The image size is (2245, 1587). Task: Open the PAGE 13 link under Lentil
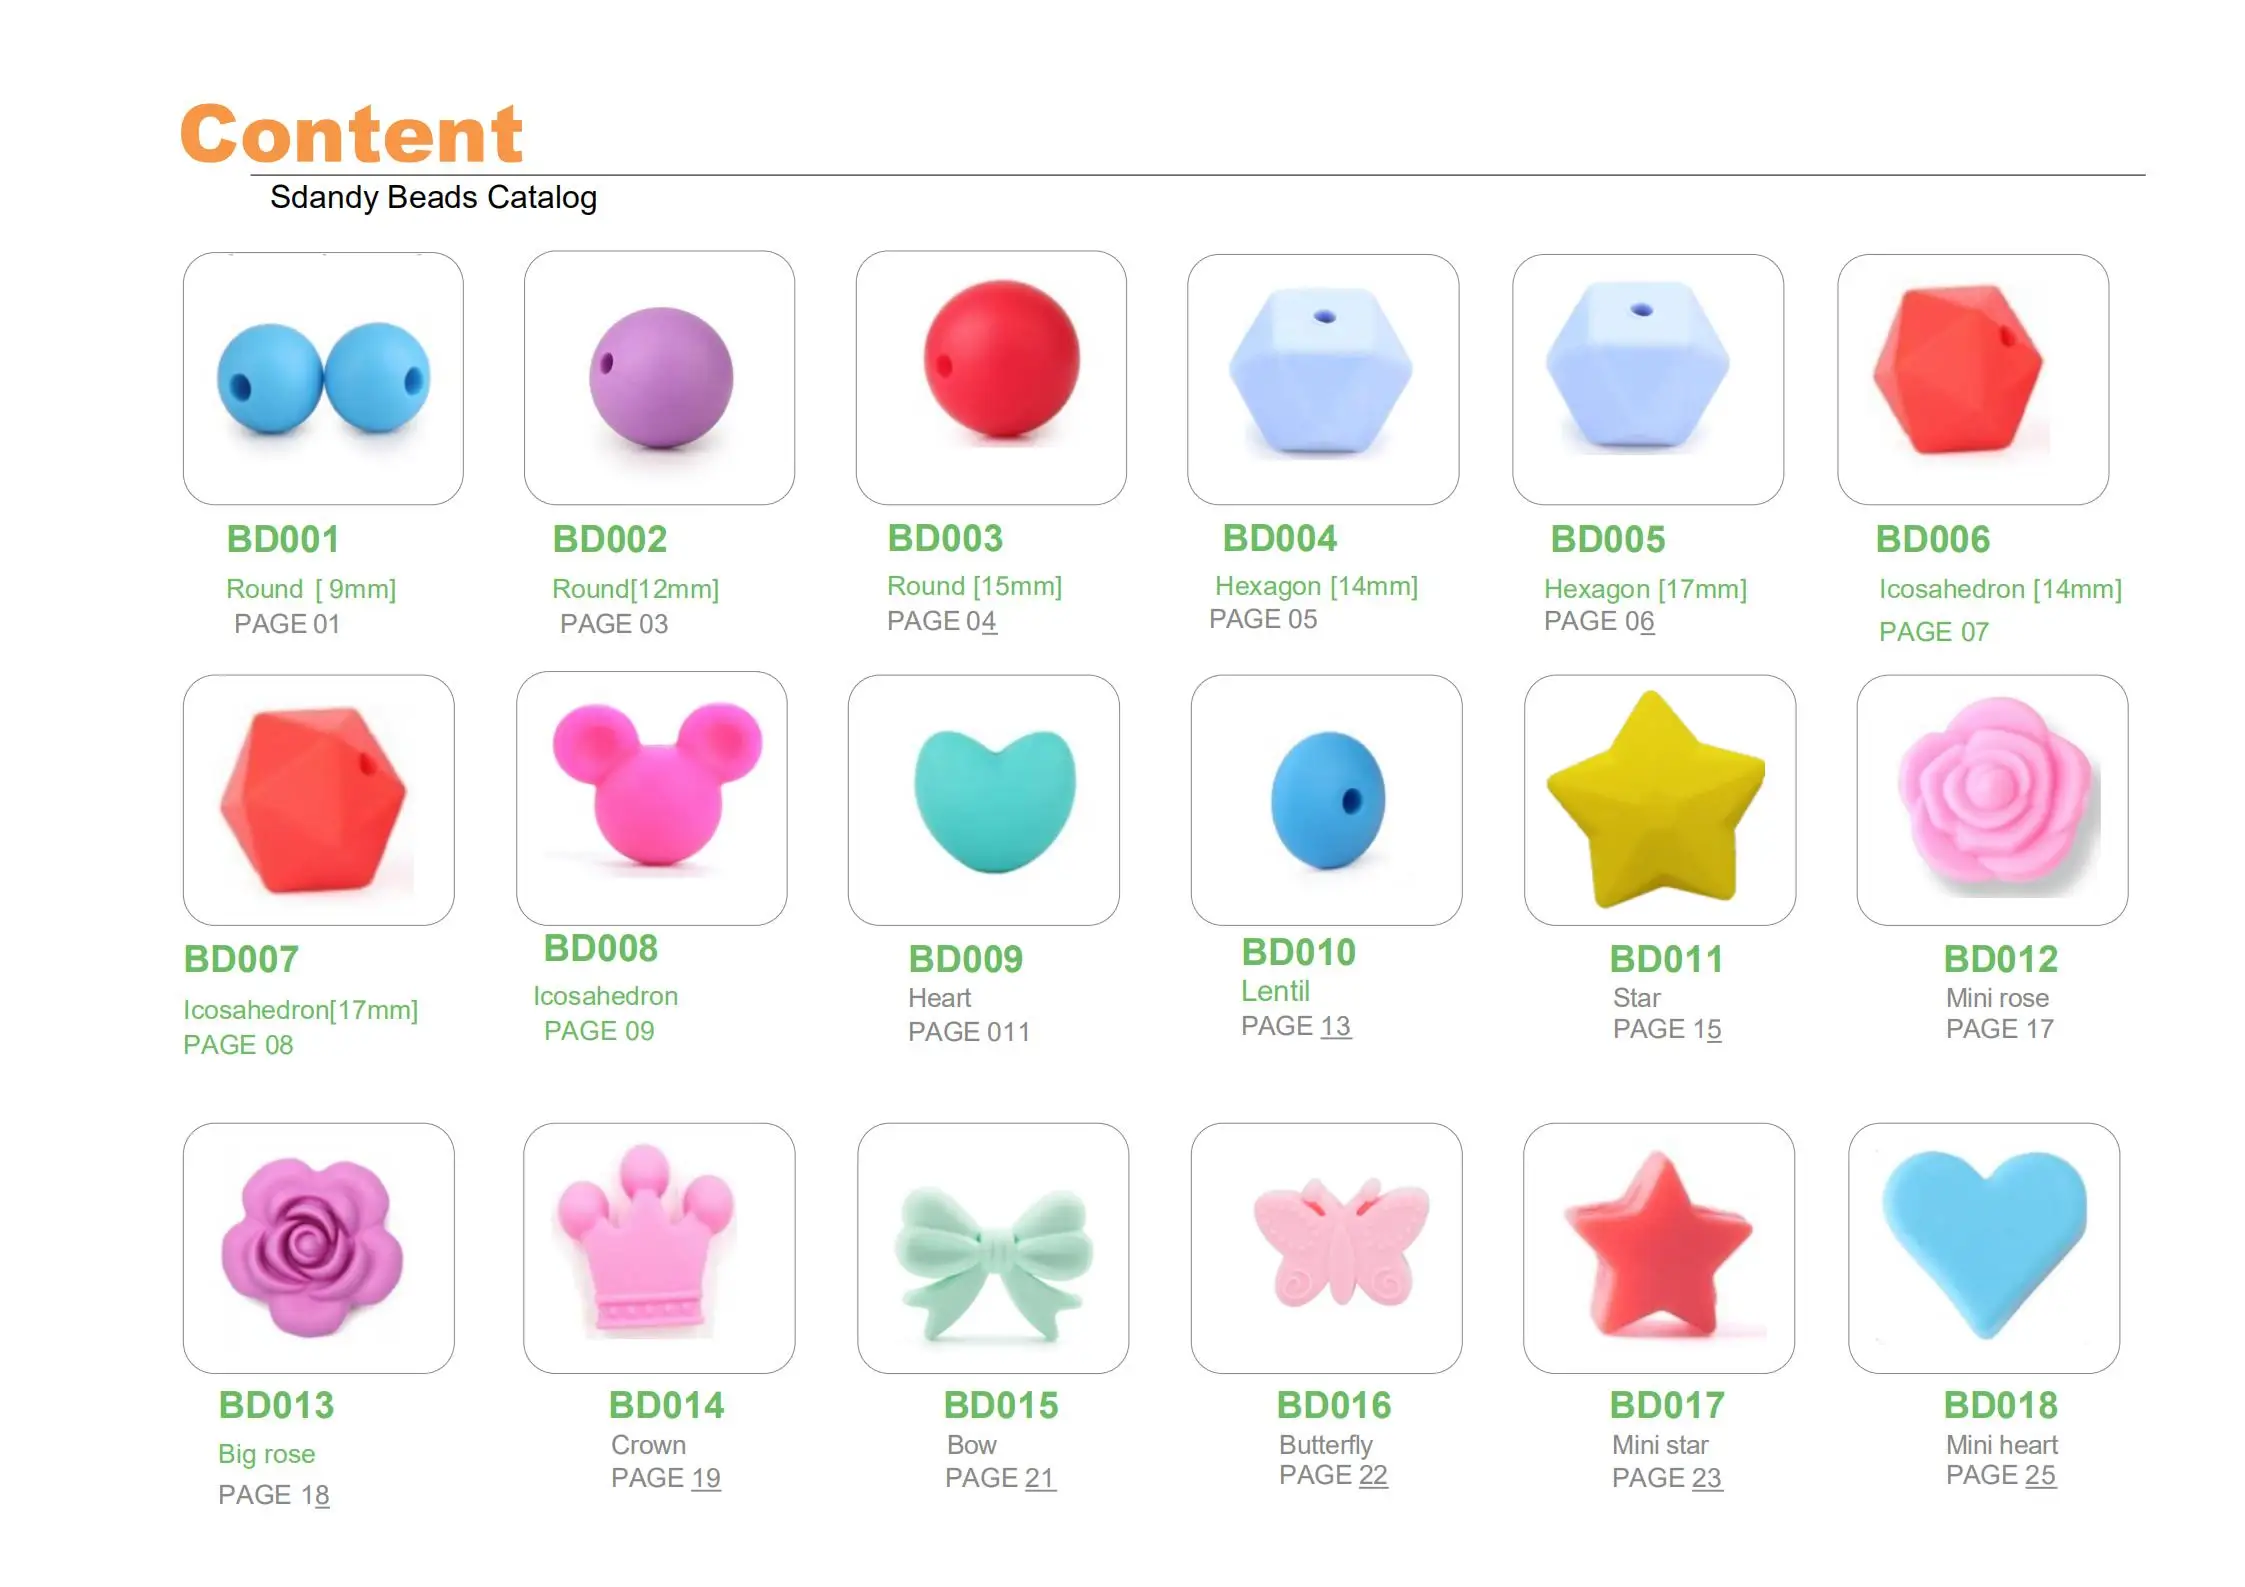click(x=1296, y=1026)
